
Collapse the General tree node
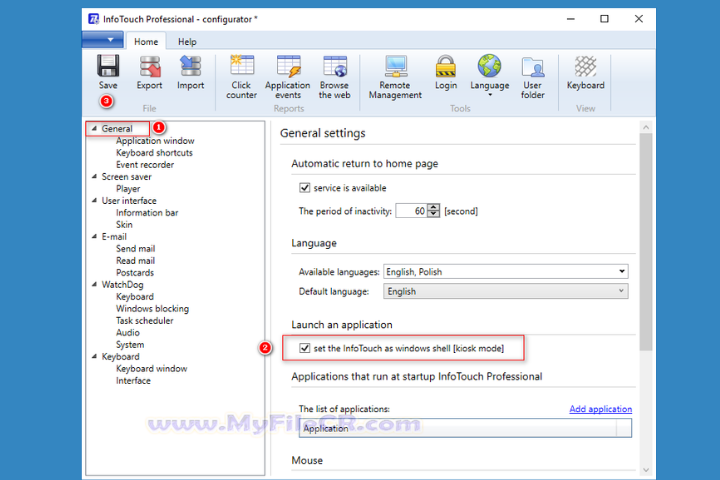pos(94,129)
